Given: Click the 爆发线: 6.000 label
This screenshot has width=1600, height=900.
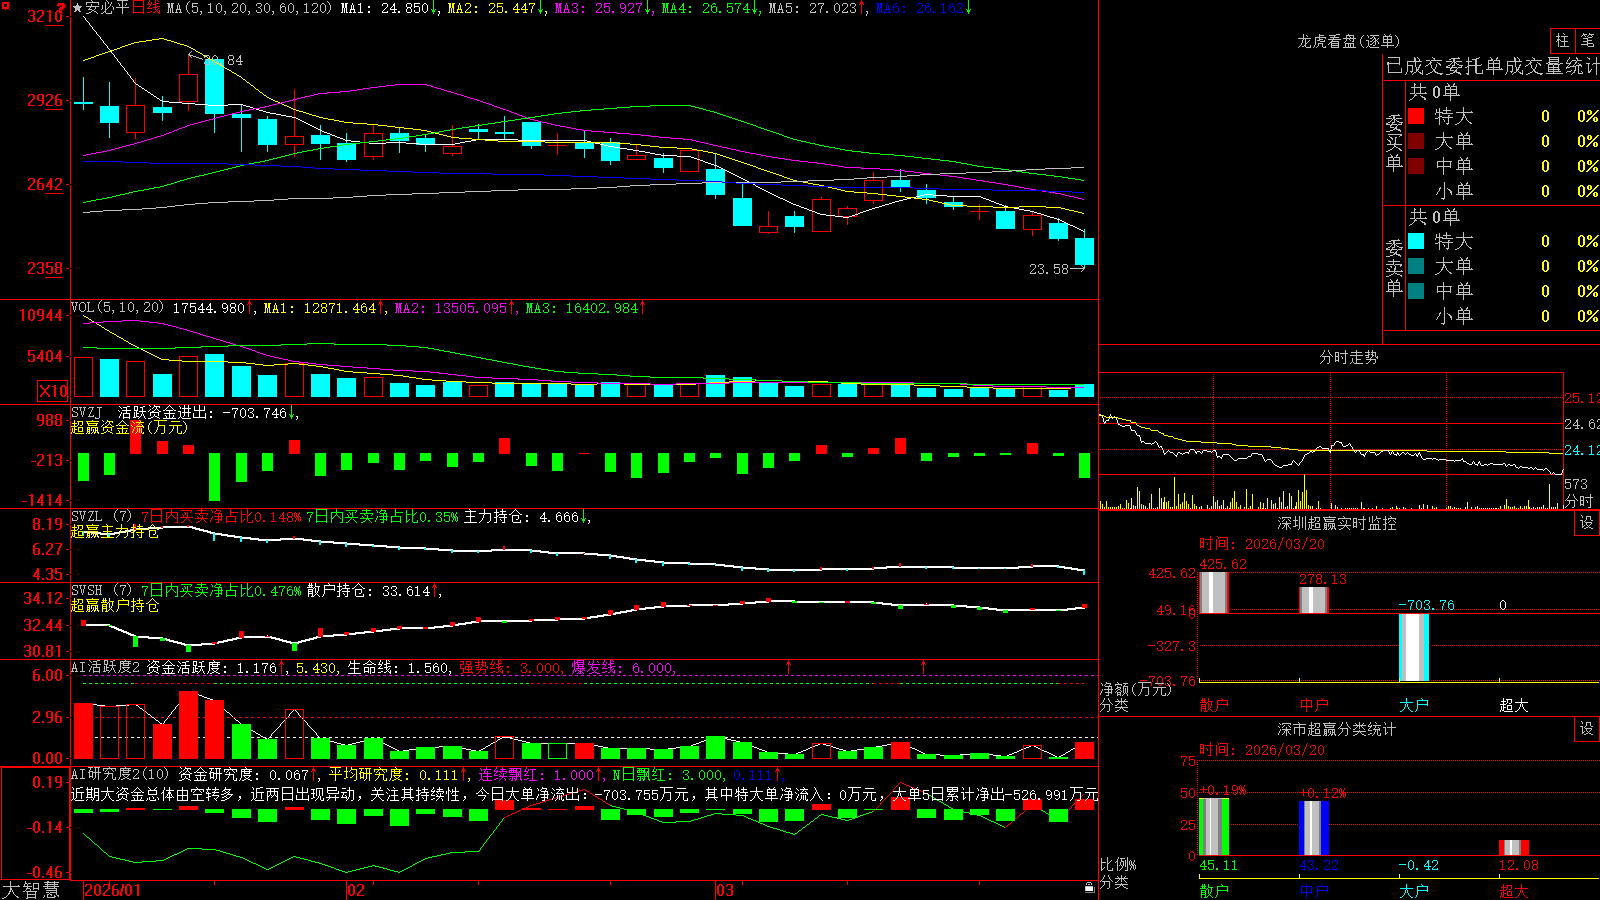Looking at the screenshot, I should [623, 667].
